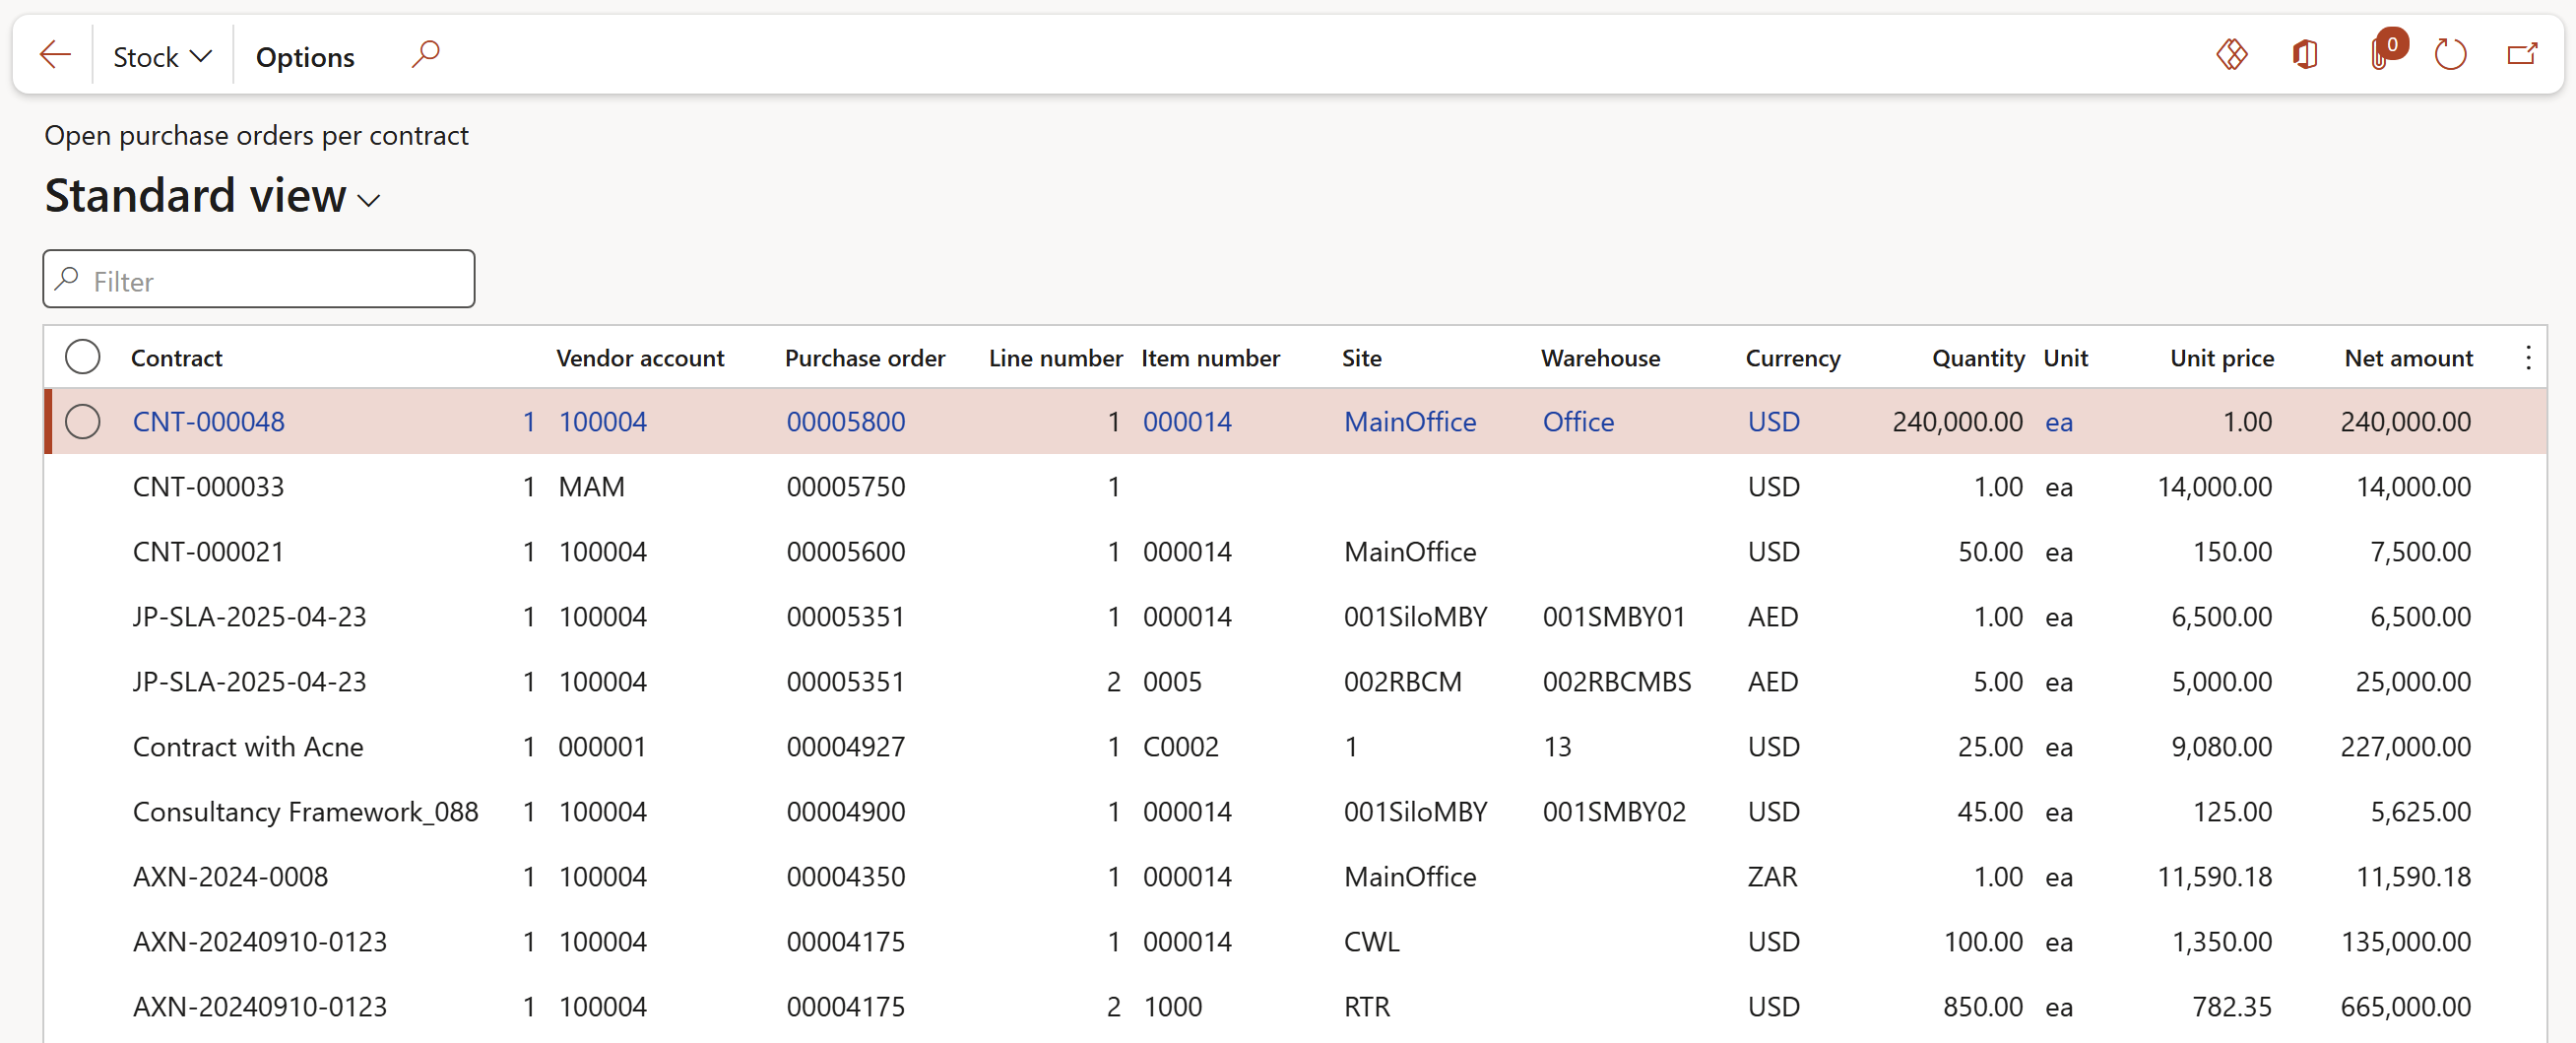Open the Options menu
The image size is (2576, 1043).
[305, 57]
